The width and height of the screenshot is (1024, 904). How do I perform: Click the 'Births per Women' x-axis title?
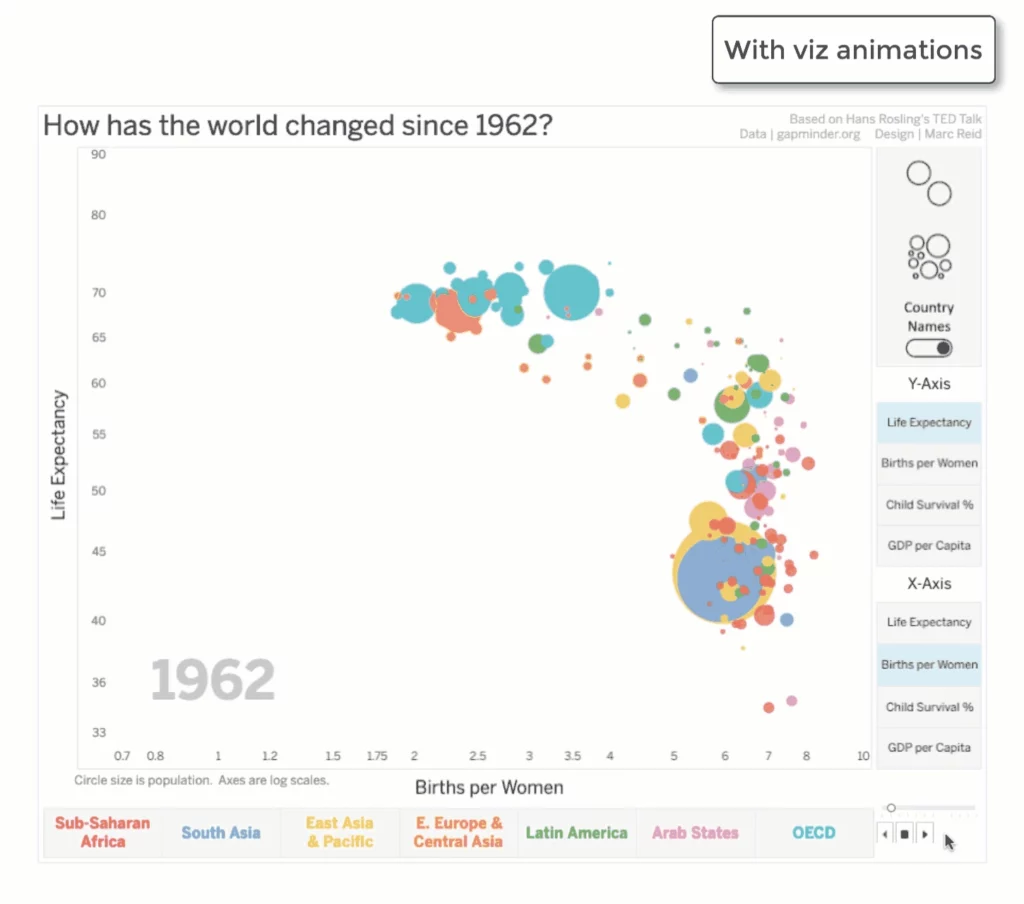coord(489,787)
